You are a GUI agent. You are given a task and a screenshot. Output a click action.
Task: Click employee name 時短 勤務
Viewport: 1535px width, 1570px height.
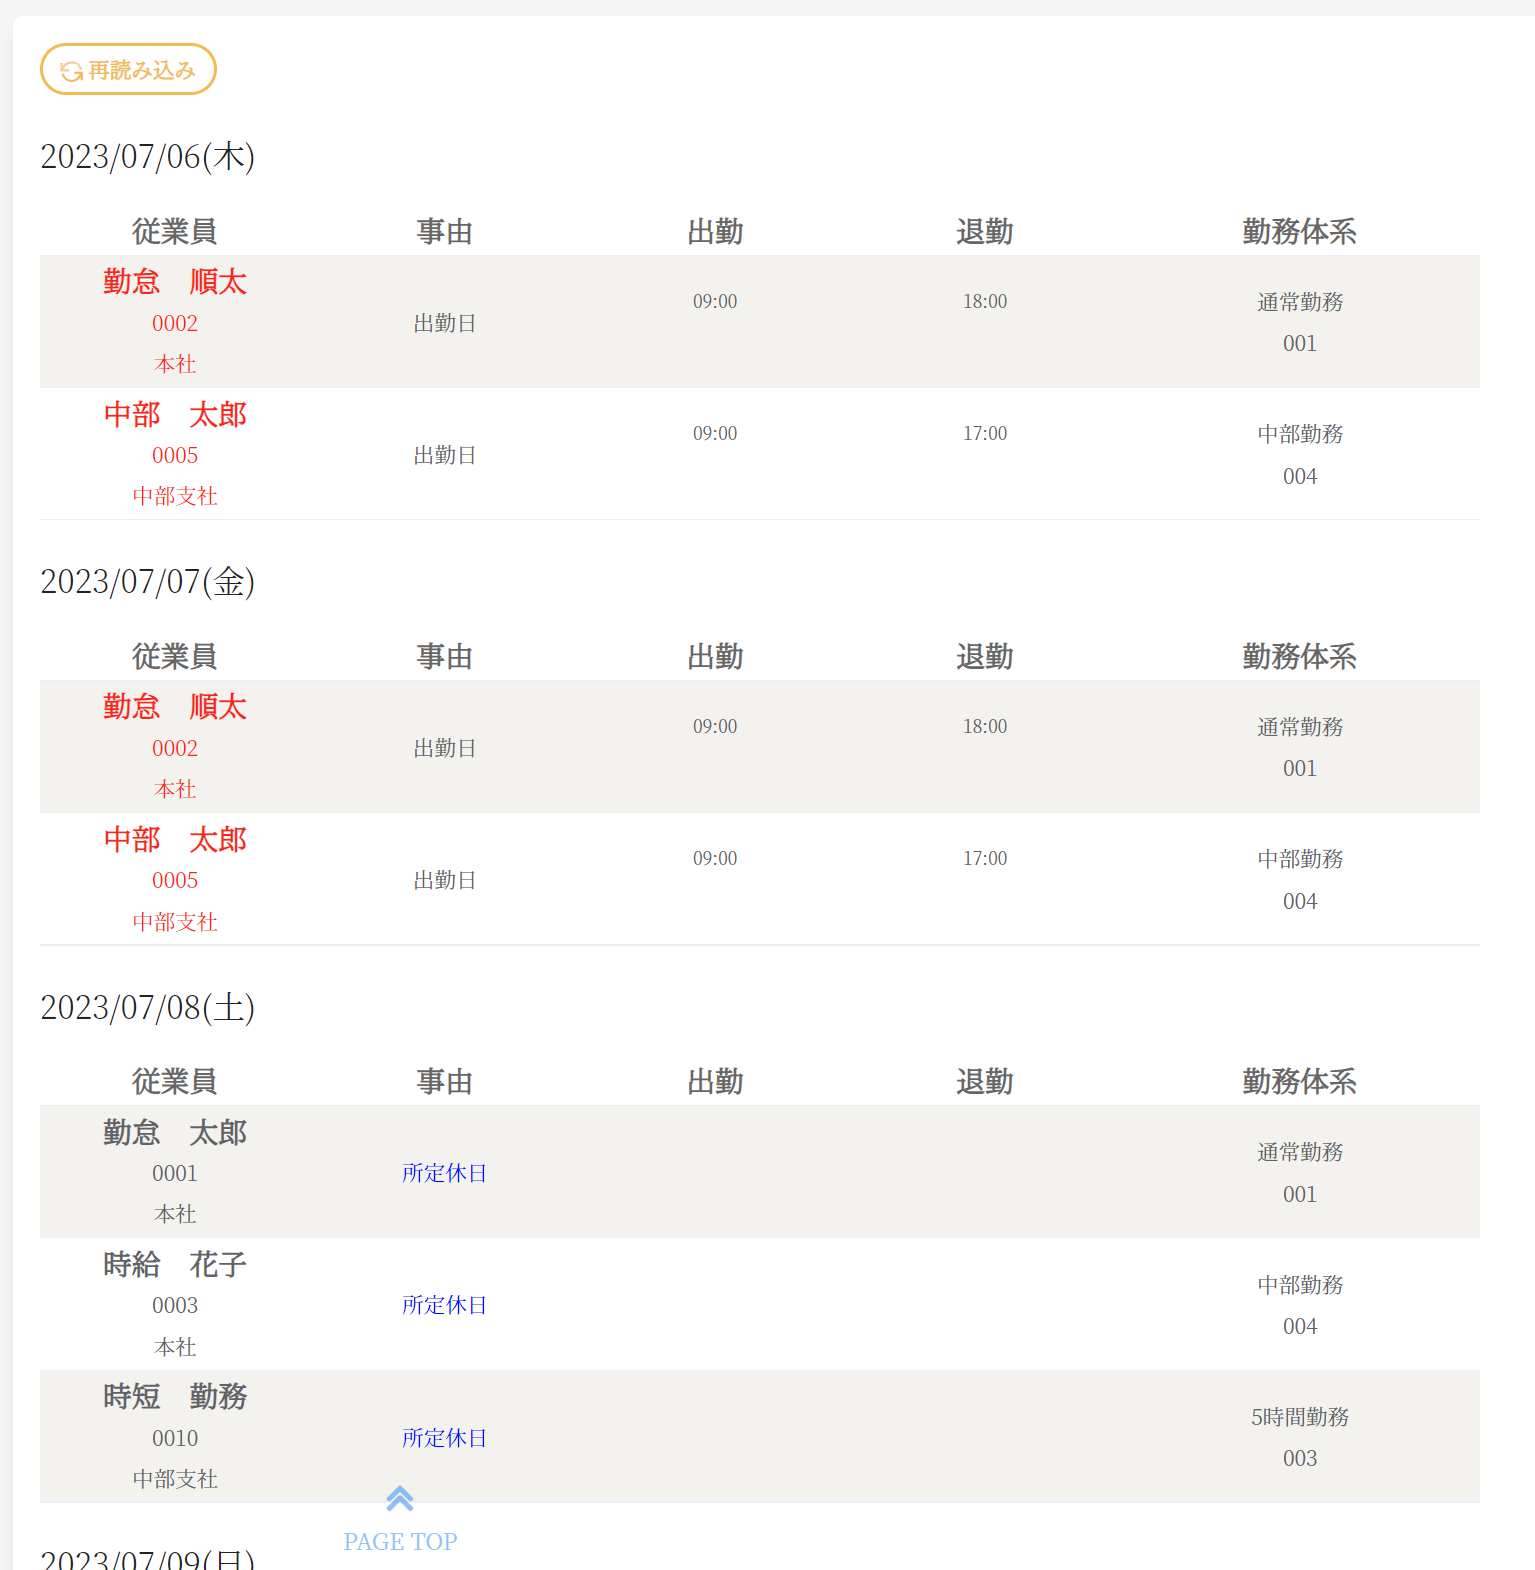[x=175, y=1397]
